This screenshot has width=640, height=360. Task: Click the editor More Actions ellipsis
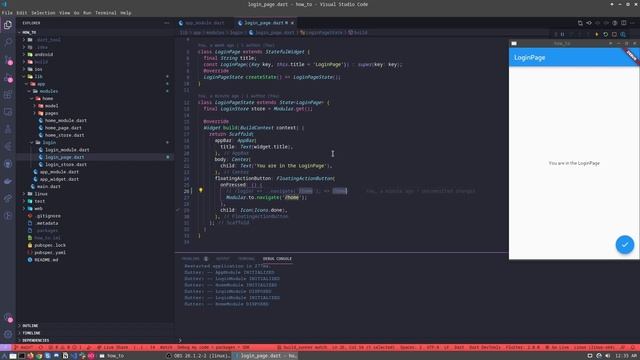[x=632, y=23]
